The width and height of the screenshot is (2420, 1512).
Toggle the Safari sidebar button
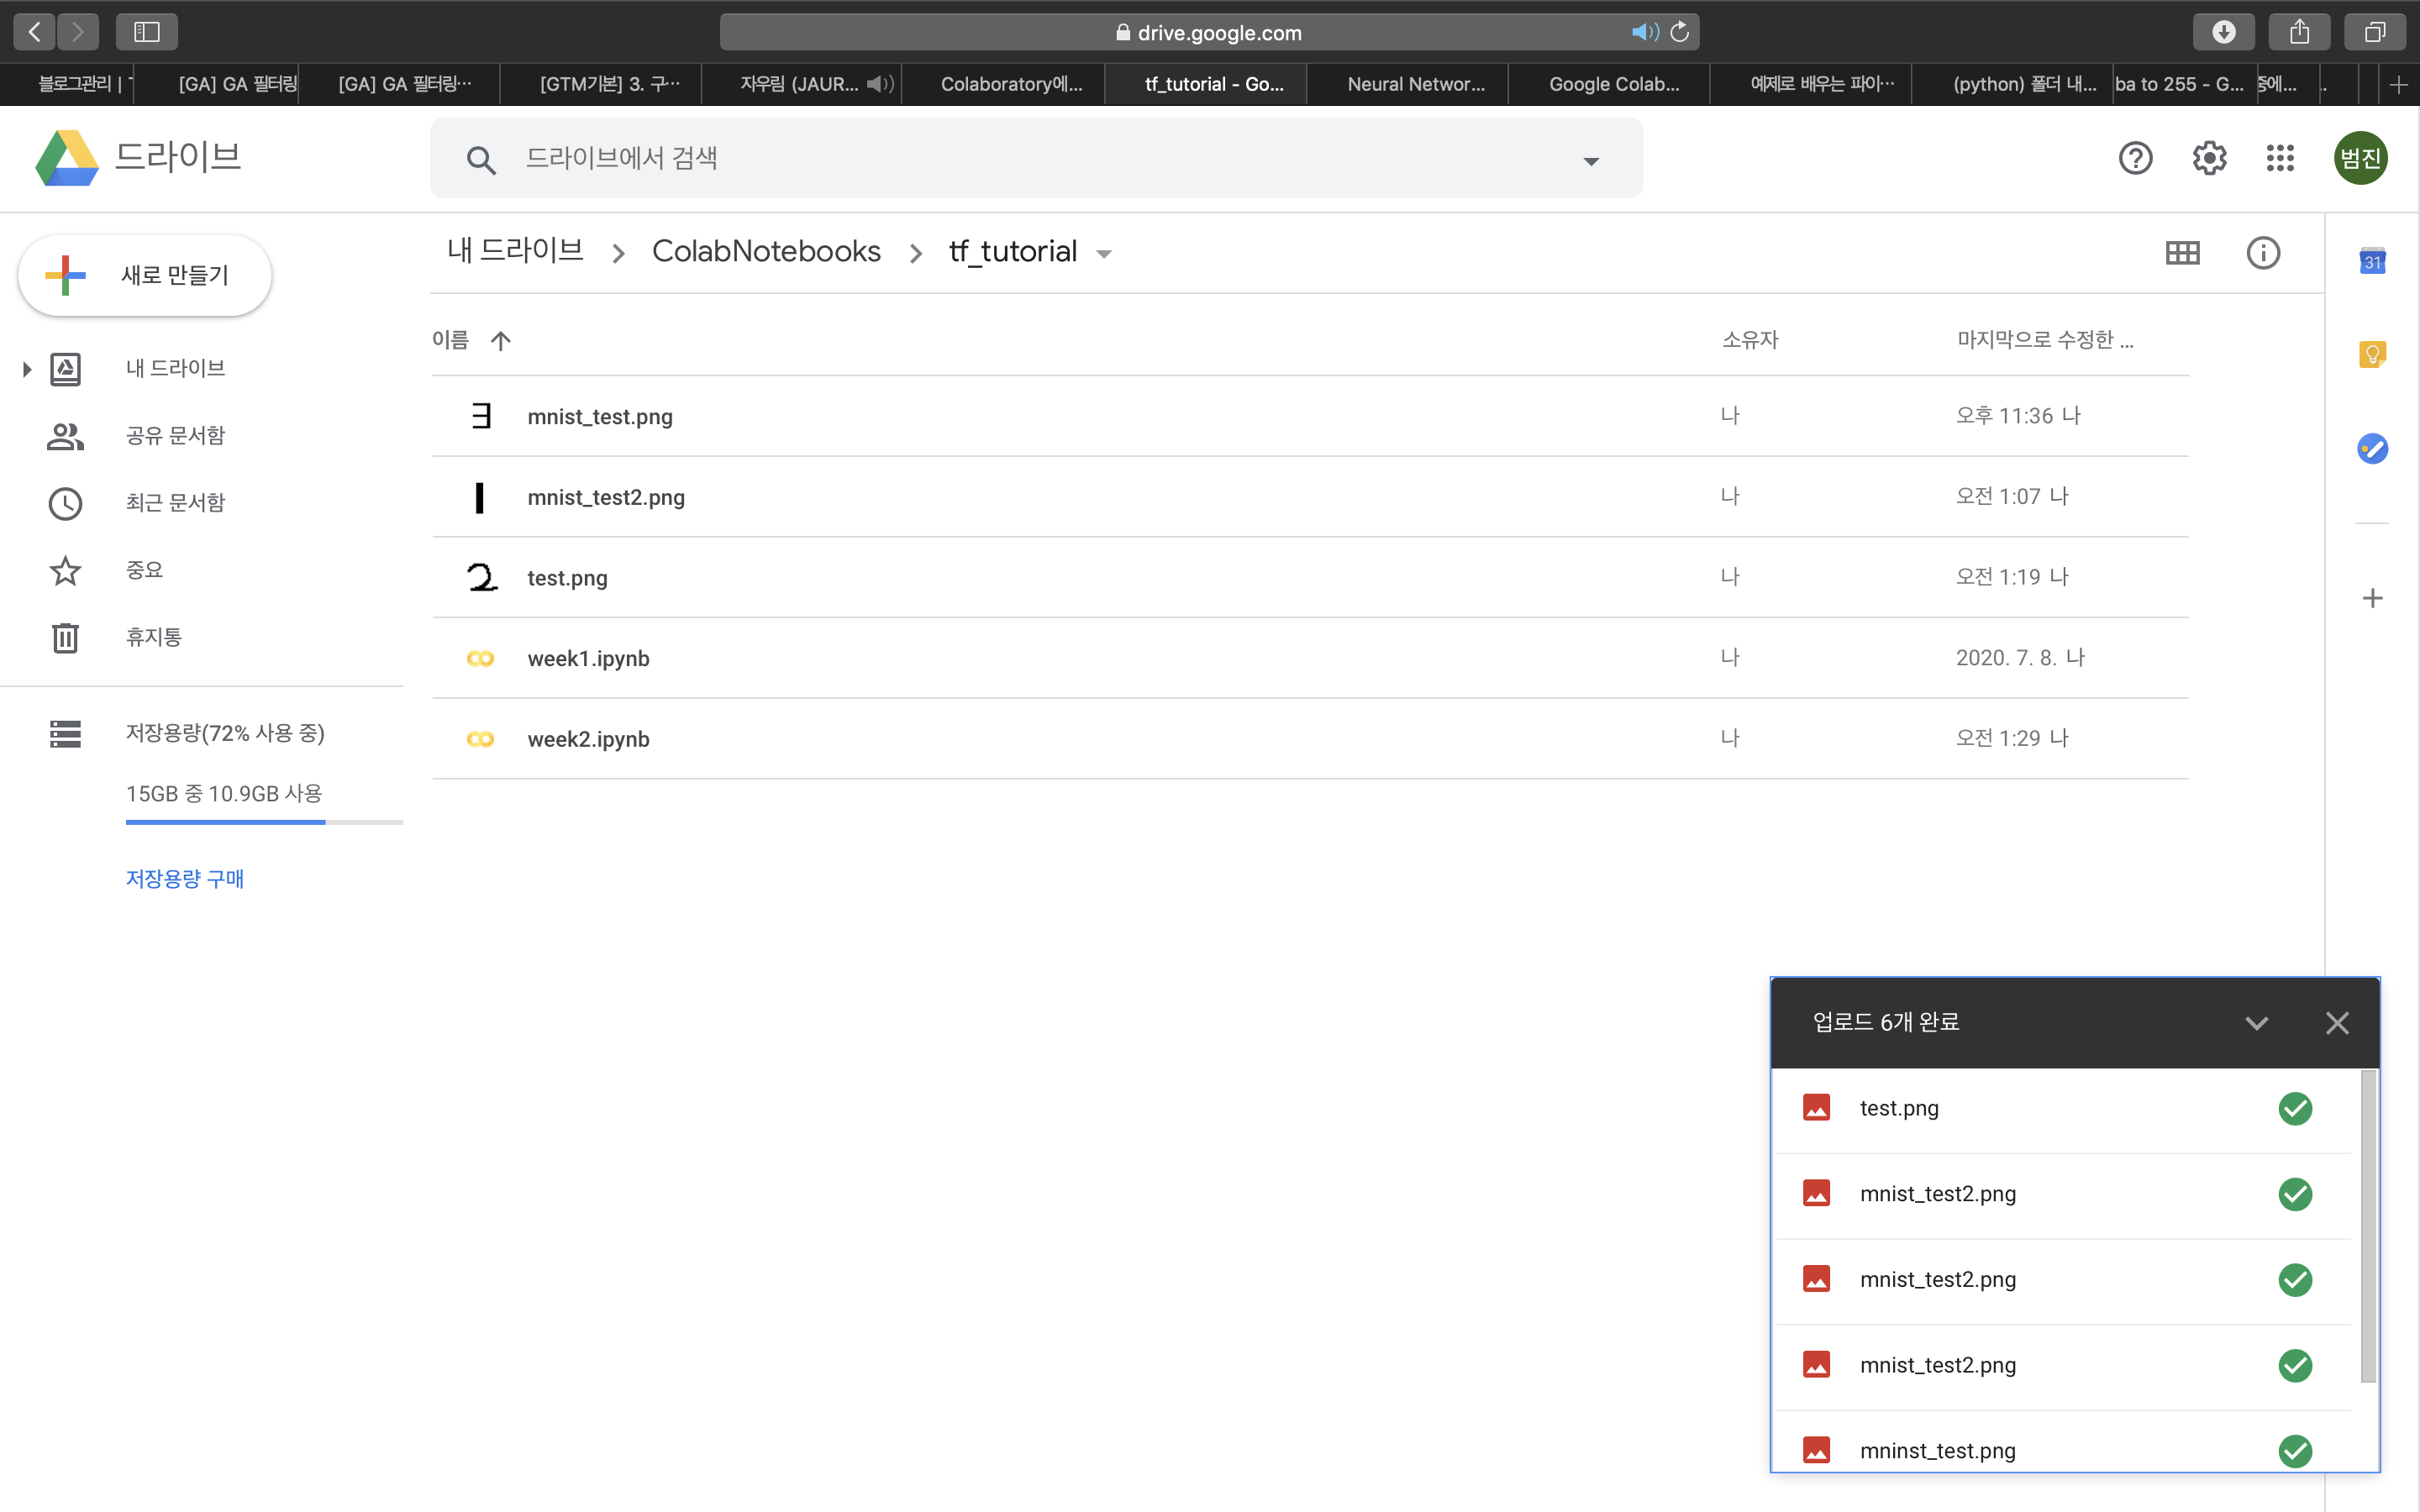tap(146, 32)
